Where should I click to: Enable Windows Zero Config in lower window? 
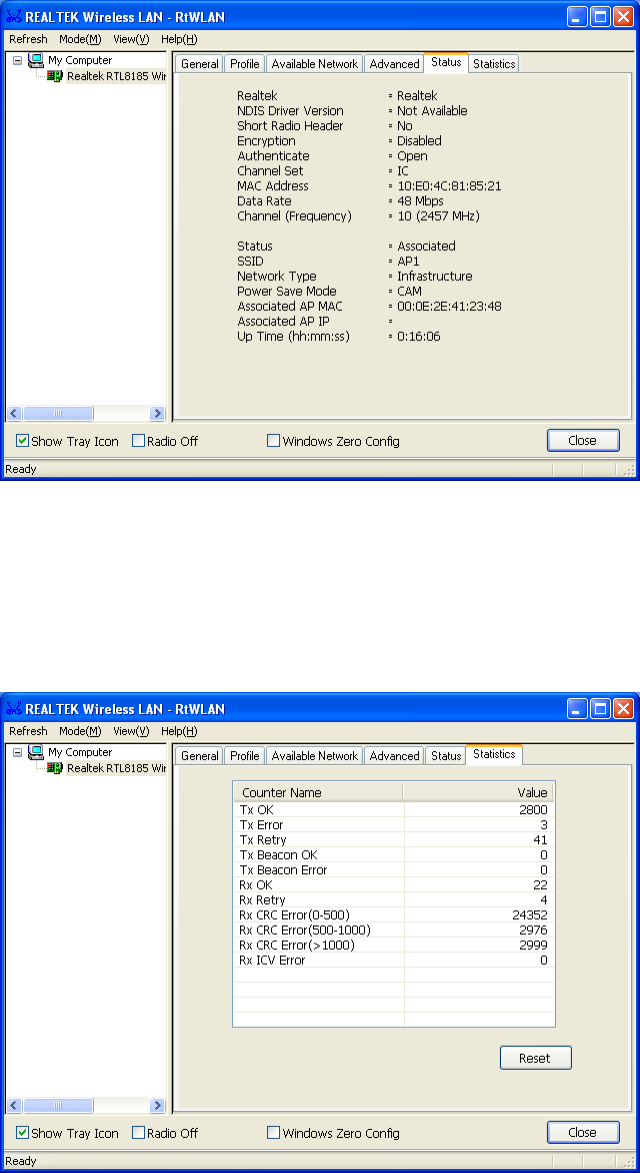coord(273,1133)
